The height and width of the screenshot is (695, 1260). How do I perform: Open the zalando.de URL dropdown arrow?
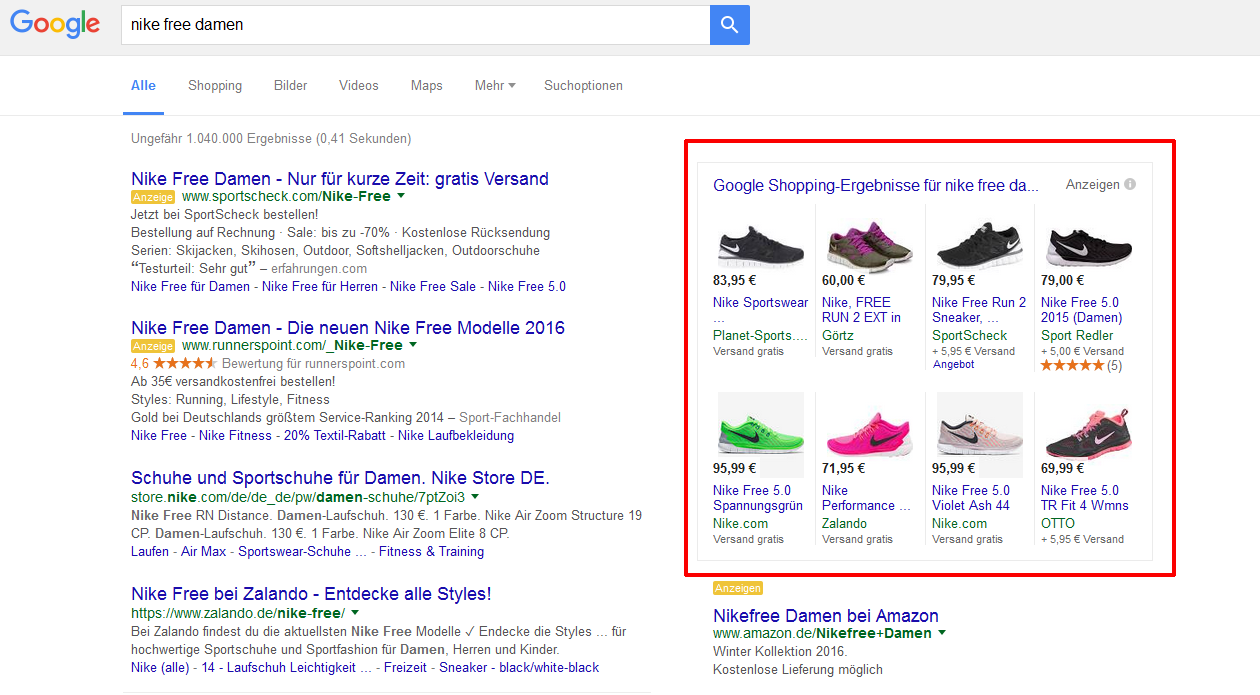click(355, 613)
